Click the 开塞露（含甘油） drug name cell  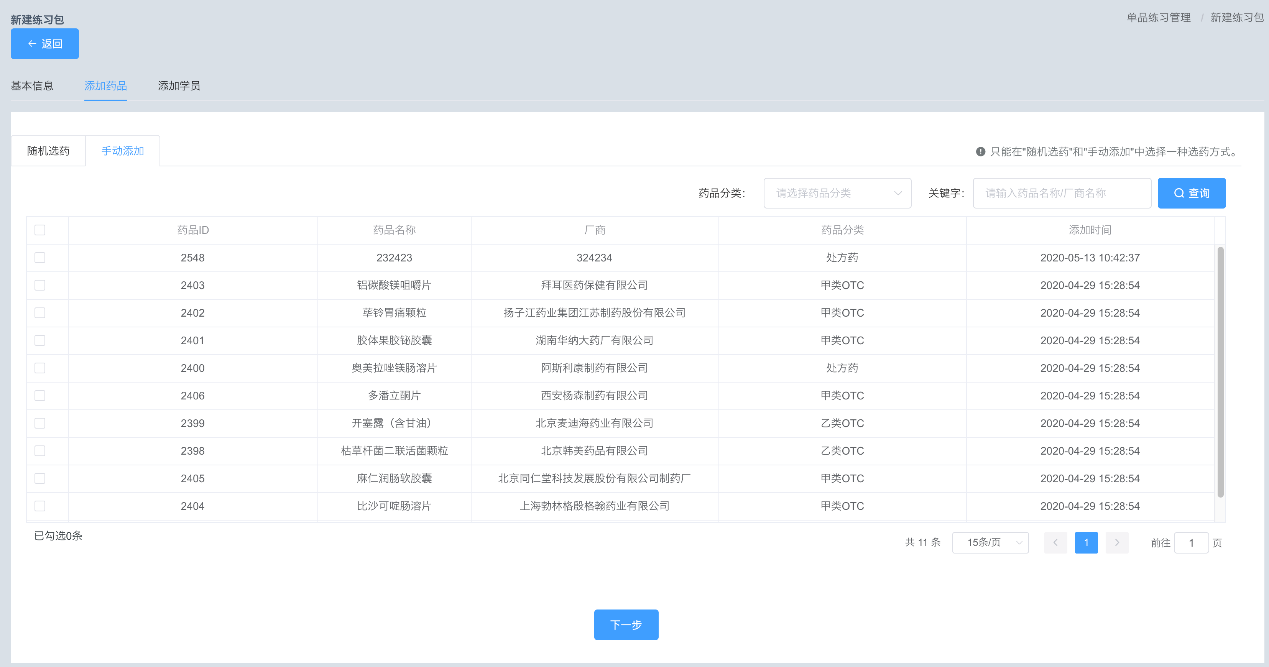(x=394, y=423)
